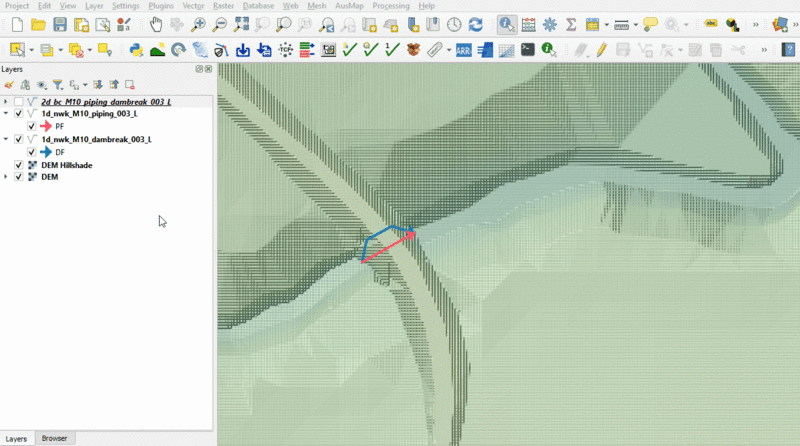Open the measure tool dropdown arrow

coord(636,24)
